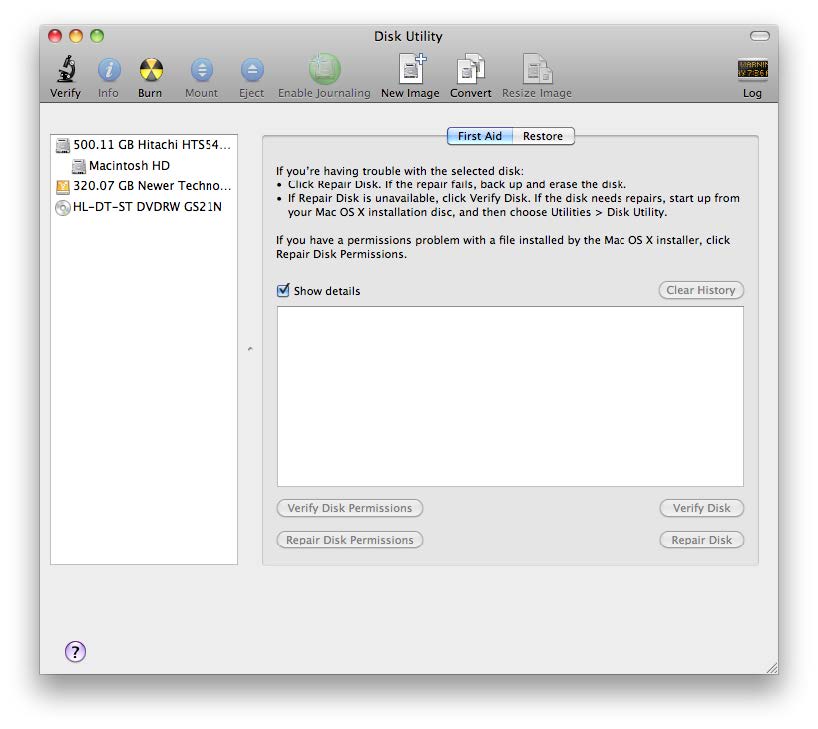Click the Verify microscope icon
818x729 pixels.
tap(66, 70)
